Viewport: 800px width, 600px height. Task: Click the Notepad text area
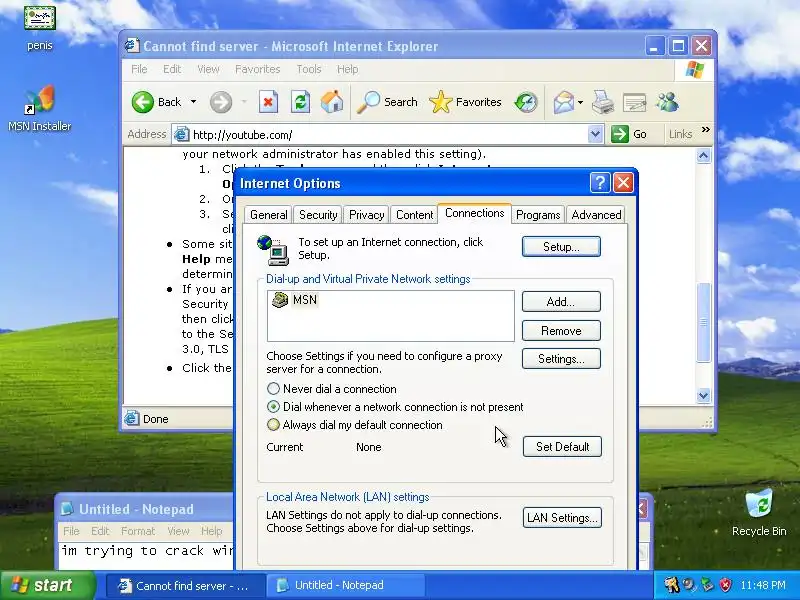pos(147,556)
